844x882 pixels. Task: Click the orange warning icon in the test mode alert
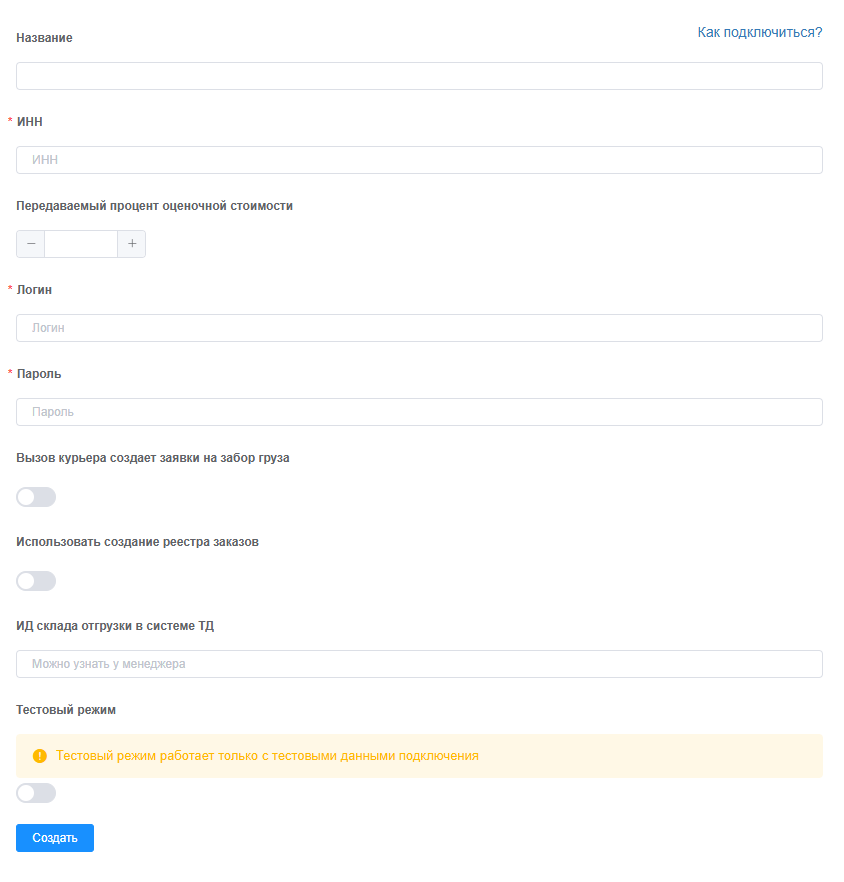[40, 756]
